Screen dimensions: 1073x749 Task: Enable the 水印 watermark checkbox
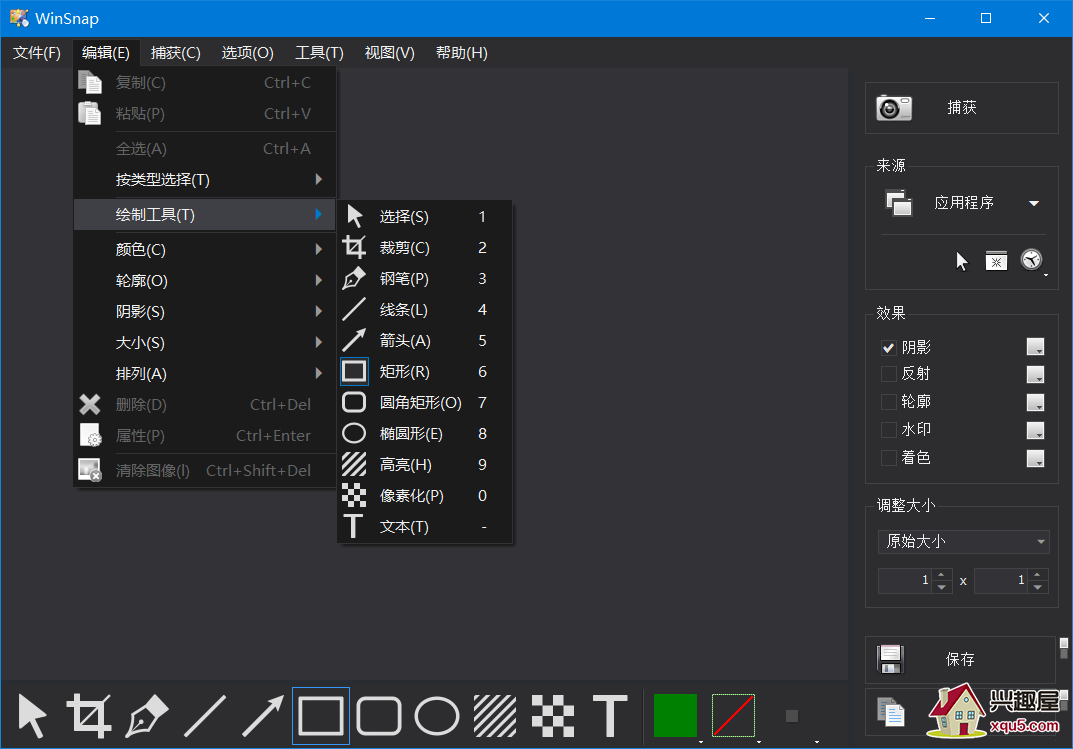point(888,430)
